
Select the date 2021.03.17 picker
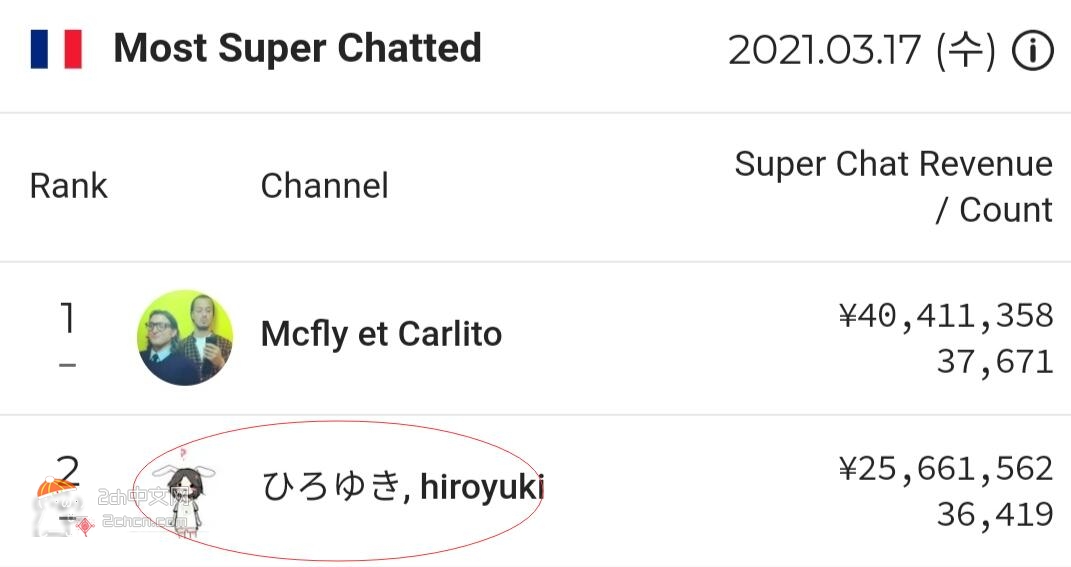pyautogui.click(x=862, y=50)
